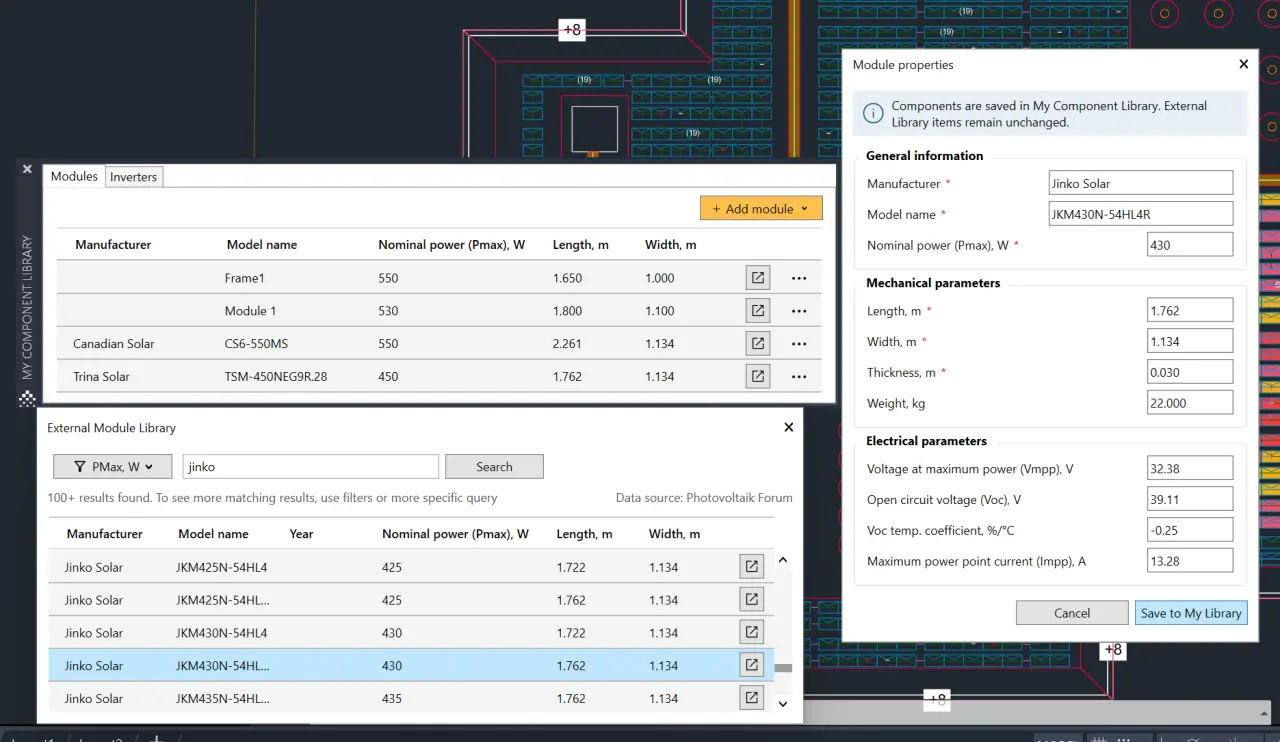This screenshot has height=742, width=1280.
Task: Open the Add module dropdown menu
Action: 761,208
